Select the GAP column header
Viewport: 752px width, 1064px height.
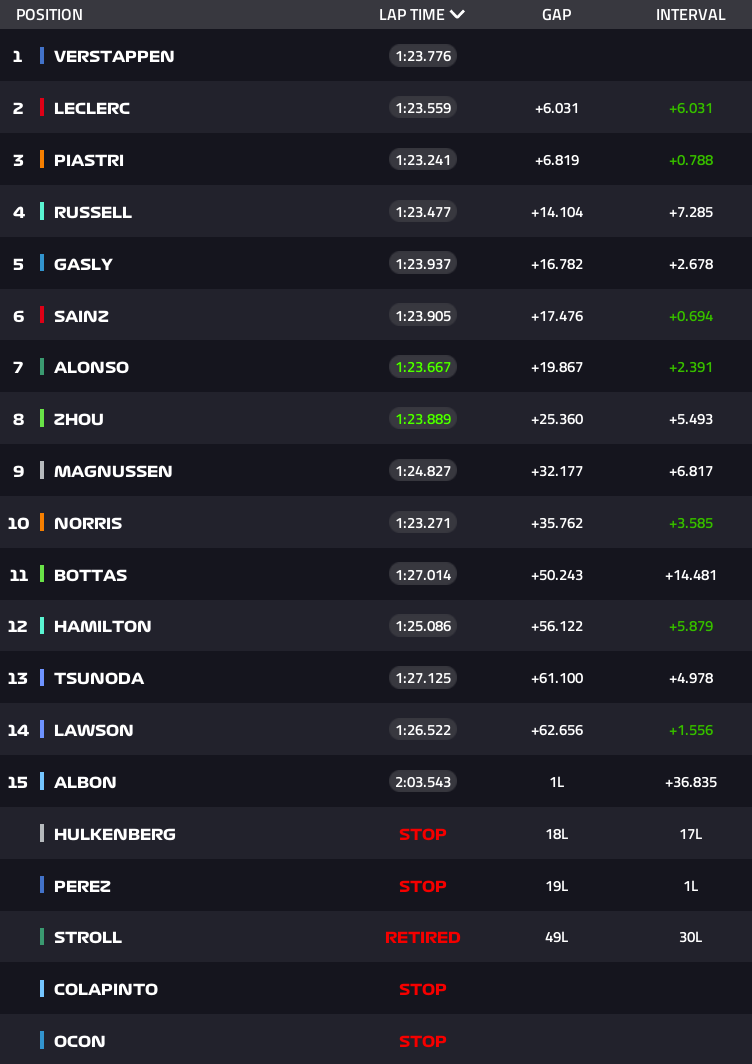point(557,14)
